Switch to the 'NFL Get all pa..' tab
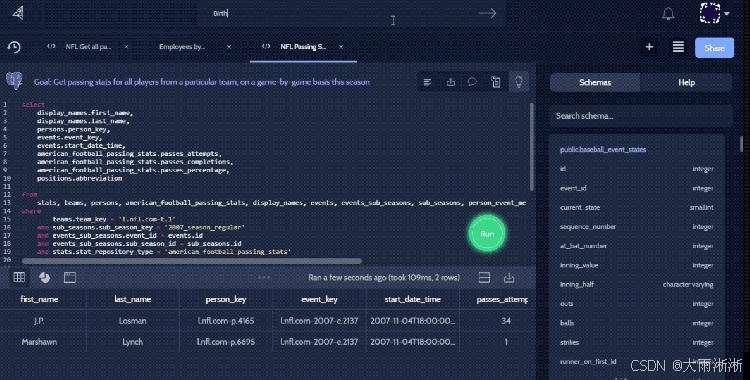Image resolution: width=750 pixels, height=380 pixels. 88,46
